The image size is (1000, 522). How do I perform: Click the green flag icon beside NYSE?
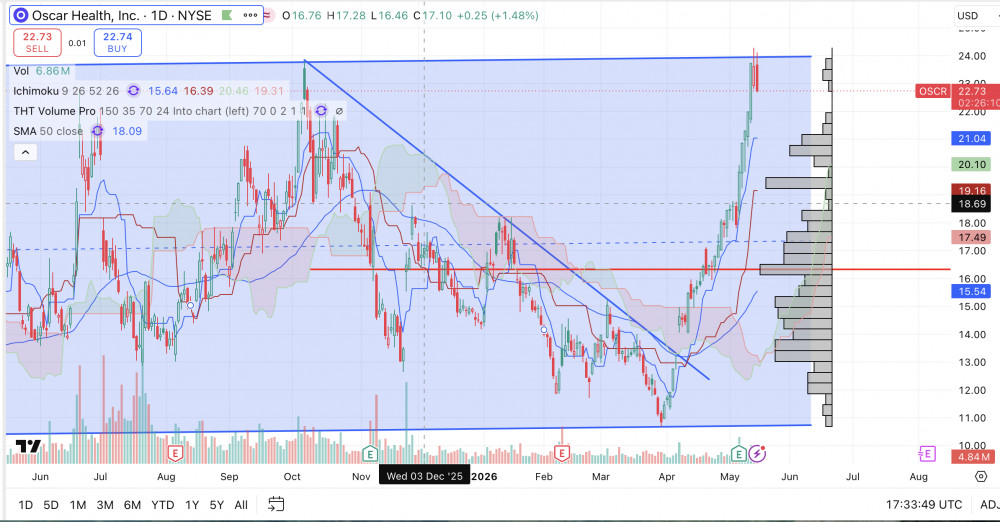227,15
